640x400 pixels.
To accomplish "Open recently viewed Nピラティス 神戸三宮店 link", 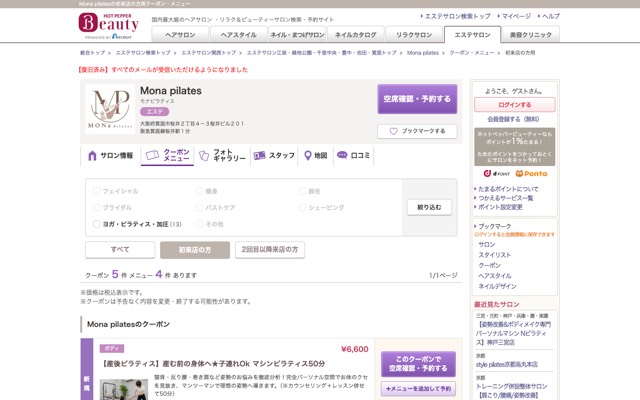I will point(513,333).
